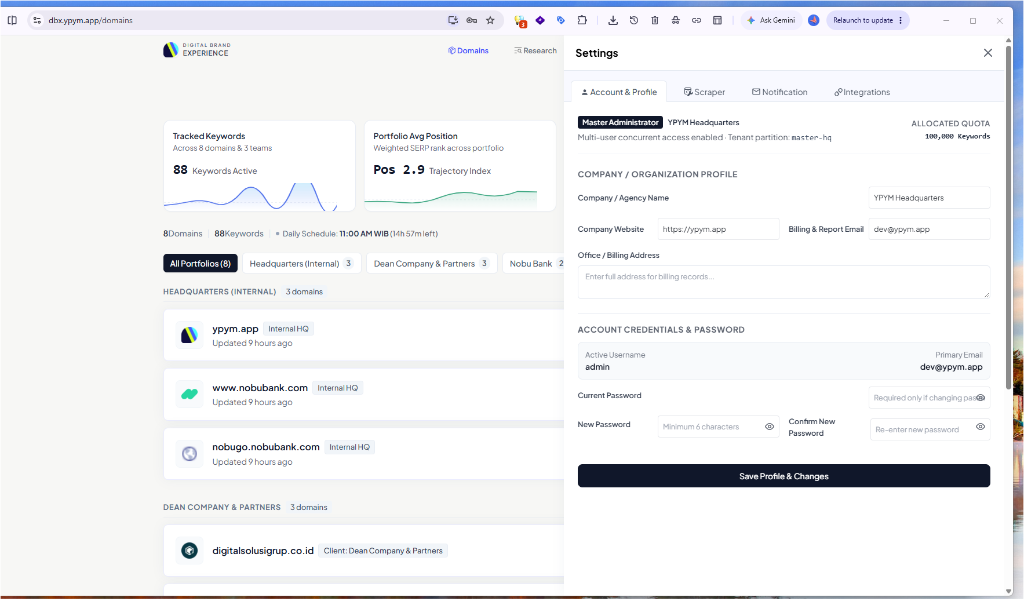The width and height of the screenshot is (1024, 599).
Task: Click the link chain toolbar icon
Action: [x=696, y=20]
